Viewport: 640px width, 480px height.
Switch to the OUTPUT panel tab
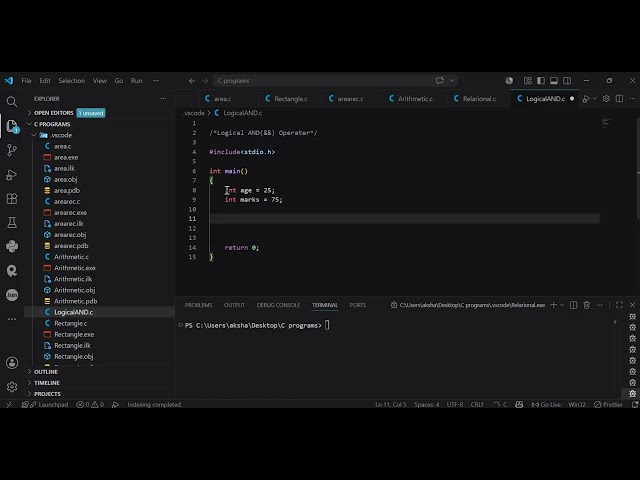234,305
